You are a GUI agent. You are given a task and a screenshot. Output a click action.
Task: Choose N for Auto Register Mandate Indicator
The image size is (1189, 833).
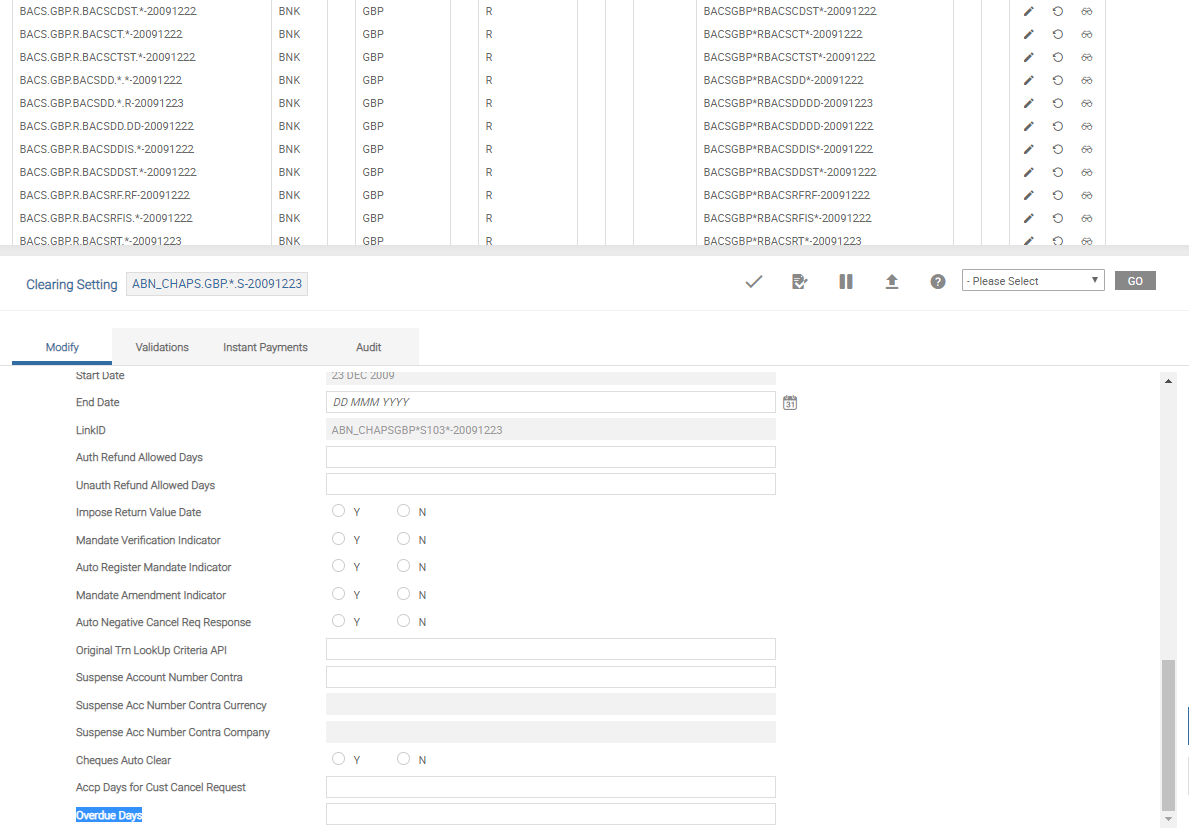coord(404,566)
